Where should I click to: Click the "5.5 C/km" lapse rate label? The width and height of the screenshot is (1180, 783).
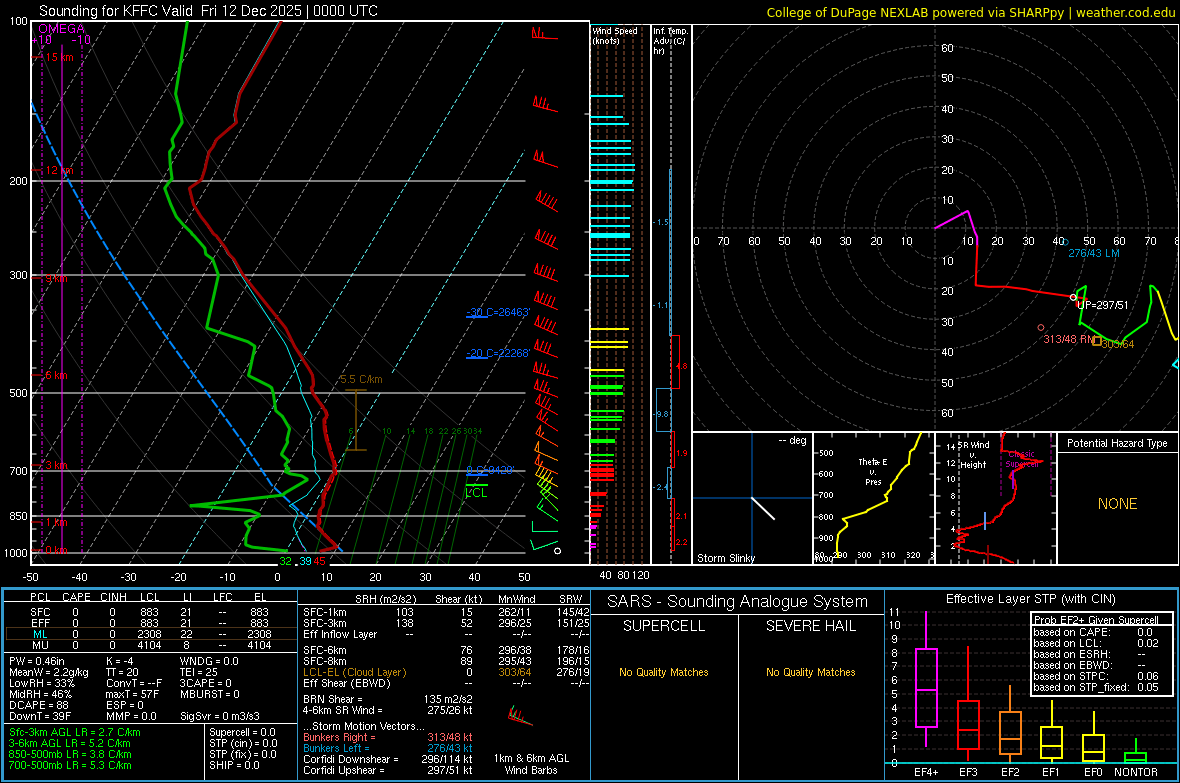coord(361,379)
